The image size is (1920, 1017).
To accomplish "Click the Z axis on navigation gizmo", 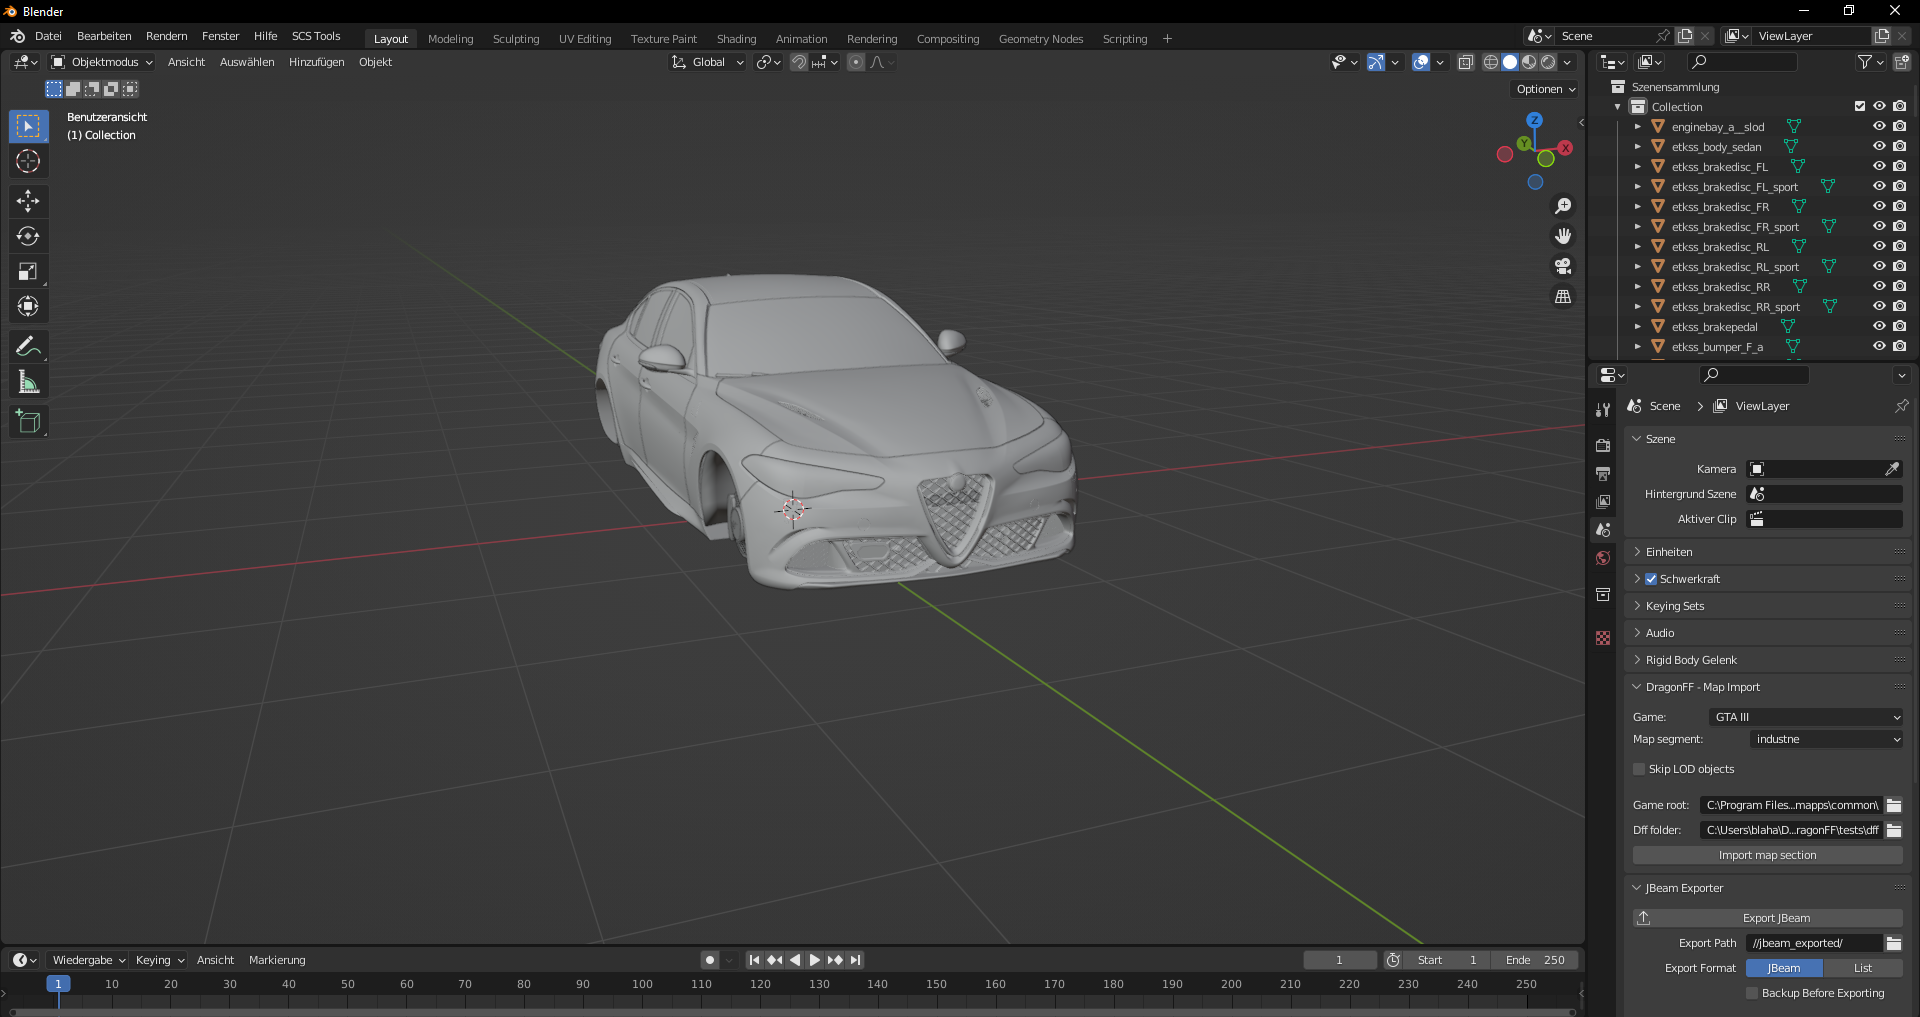I will 1534,120.
